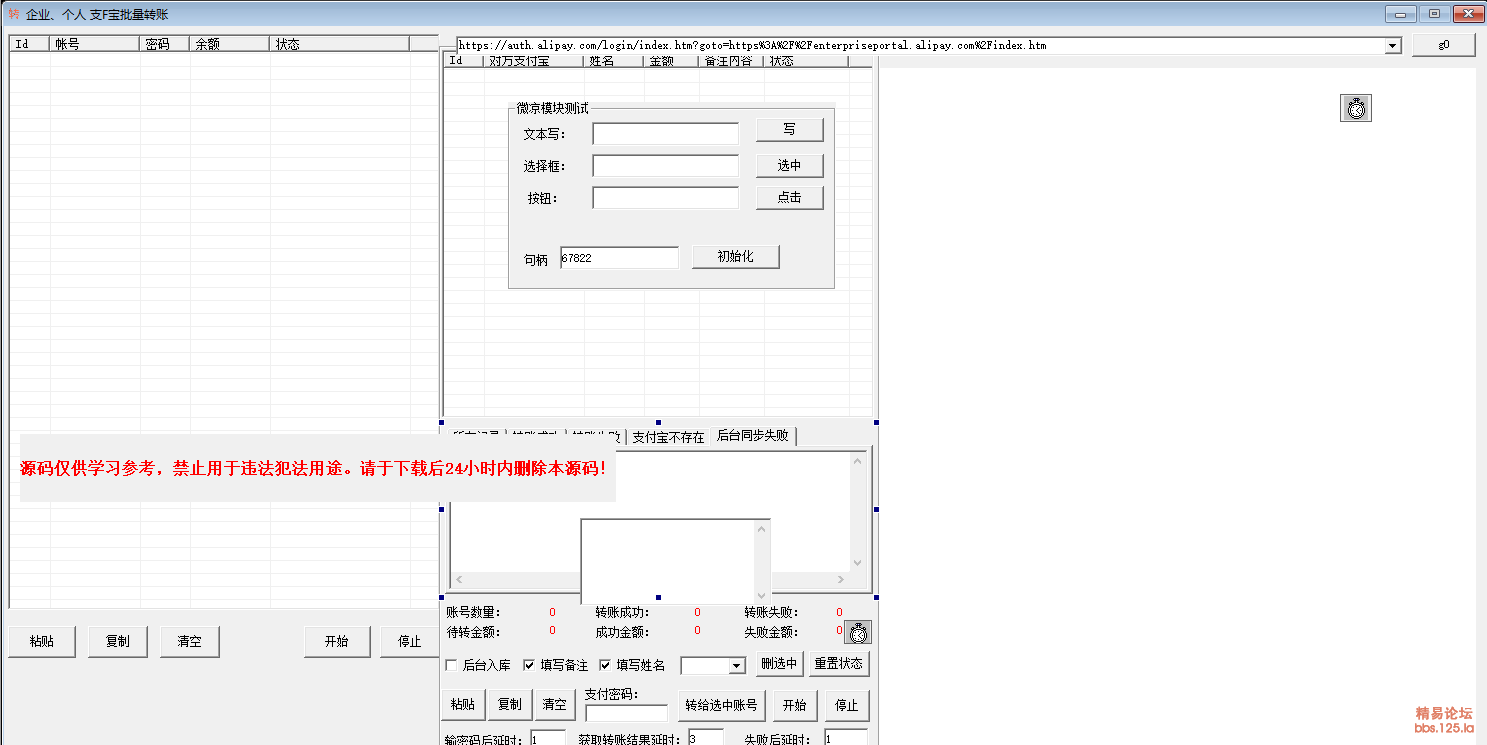The height and width of the screenshot is (745, 1487).
Task: Focus the 文本写 input field
Action: click(665, 133)
